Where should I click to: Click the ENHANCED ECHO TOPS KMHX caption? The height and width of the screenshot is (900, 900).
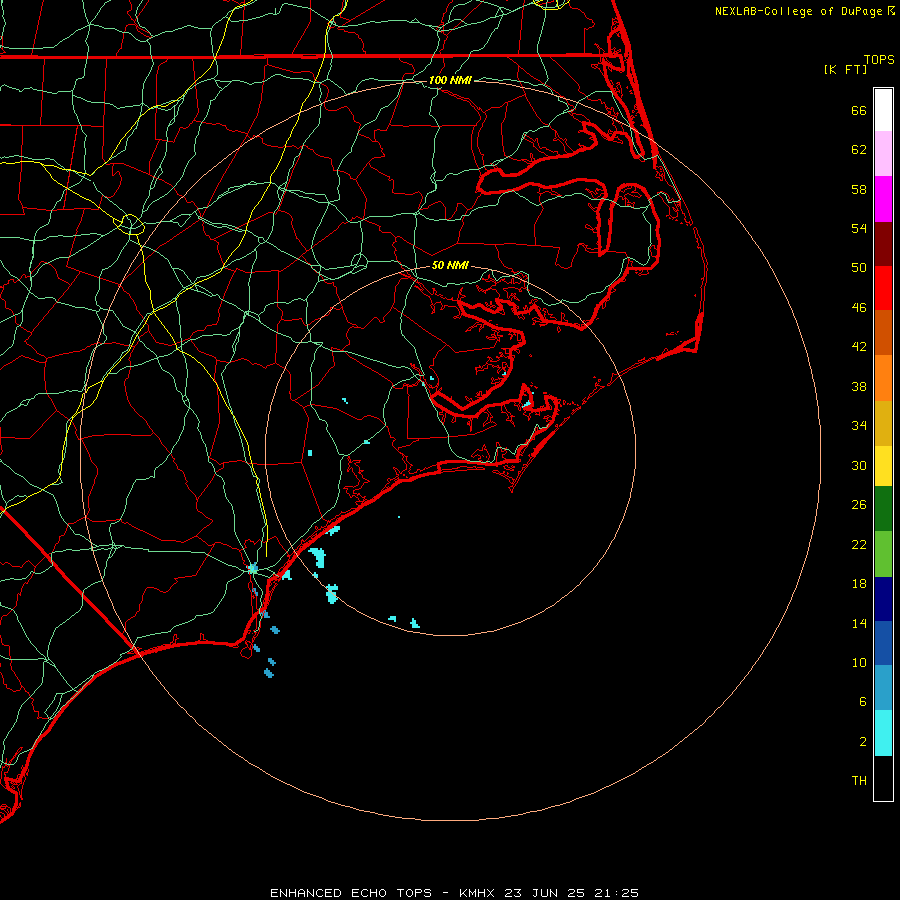tap(454, 893)
